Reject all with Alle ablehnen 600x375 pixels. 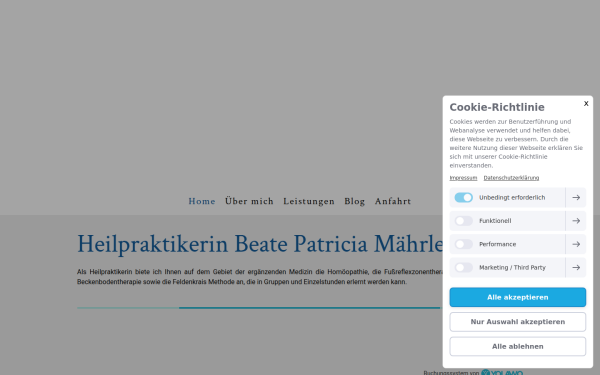(x=517, y=346)
